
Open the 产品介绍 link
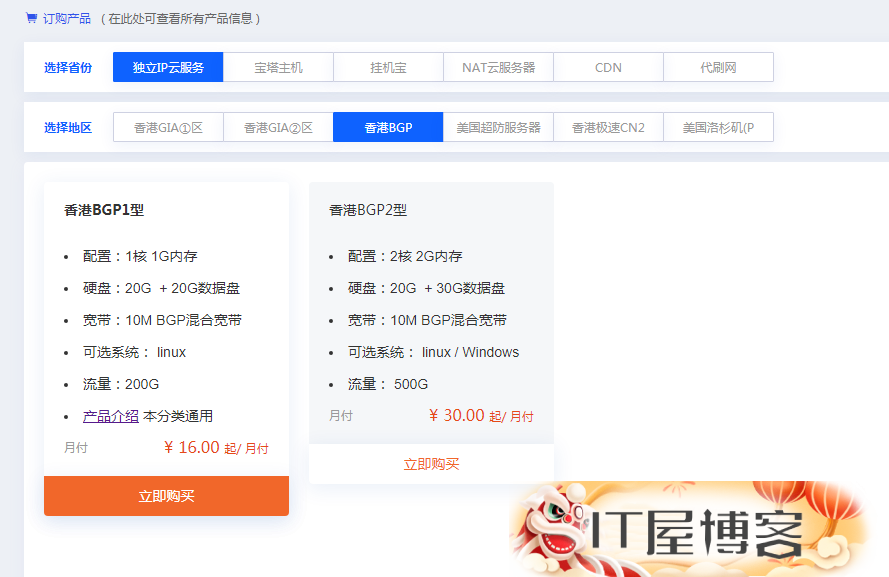point(111,416)
